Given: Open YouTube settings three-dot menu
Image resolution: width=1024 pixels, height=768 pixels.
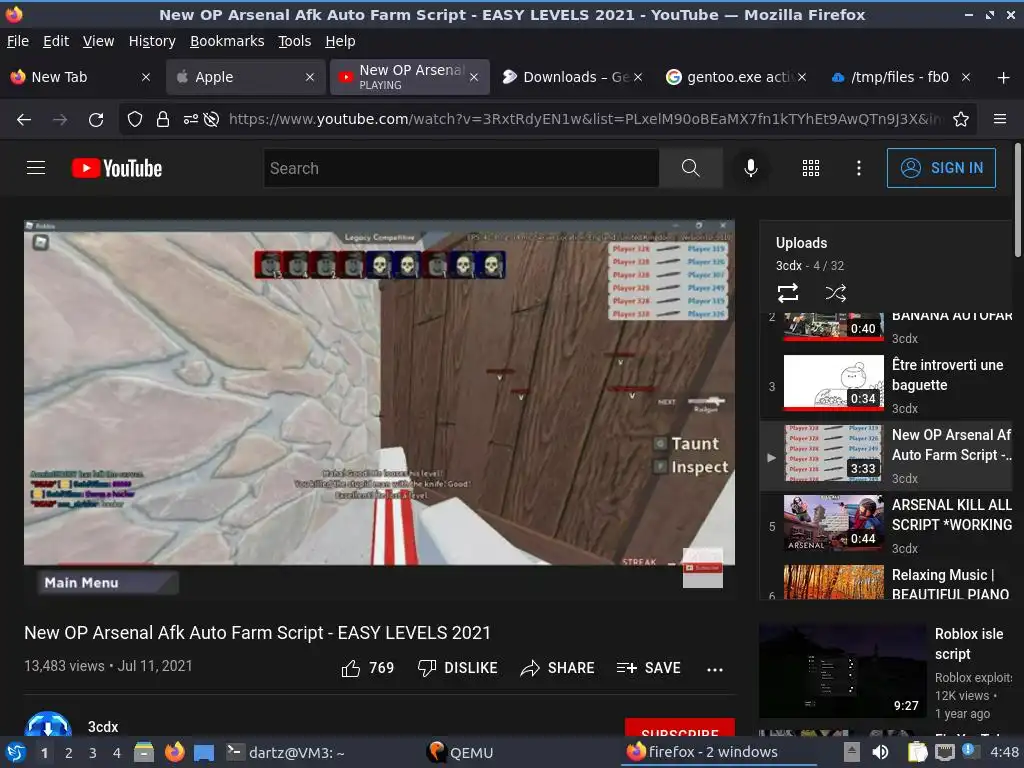Looking at the screenshot, I should coord(858,168).
